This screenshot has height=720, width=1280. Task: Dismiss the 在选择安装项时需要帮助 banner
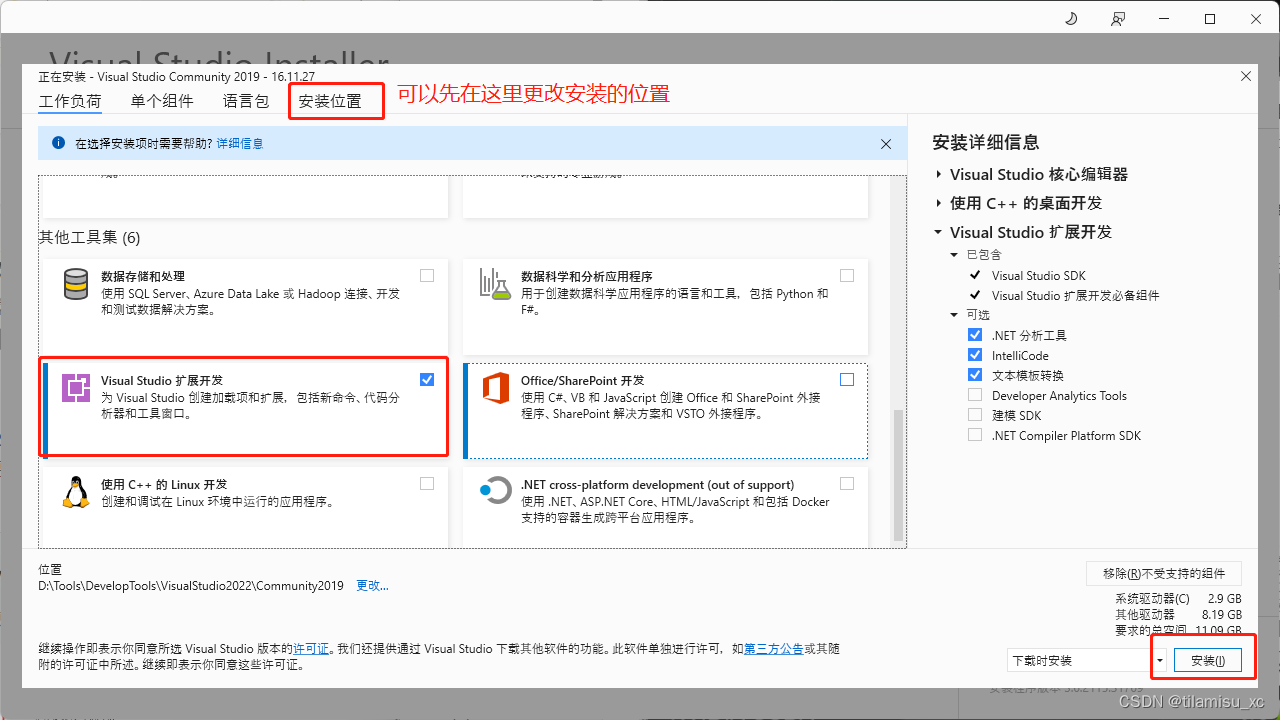886,144
